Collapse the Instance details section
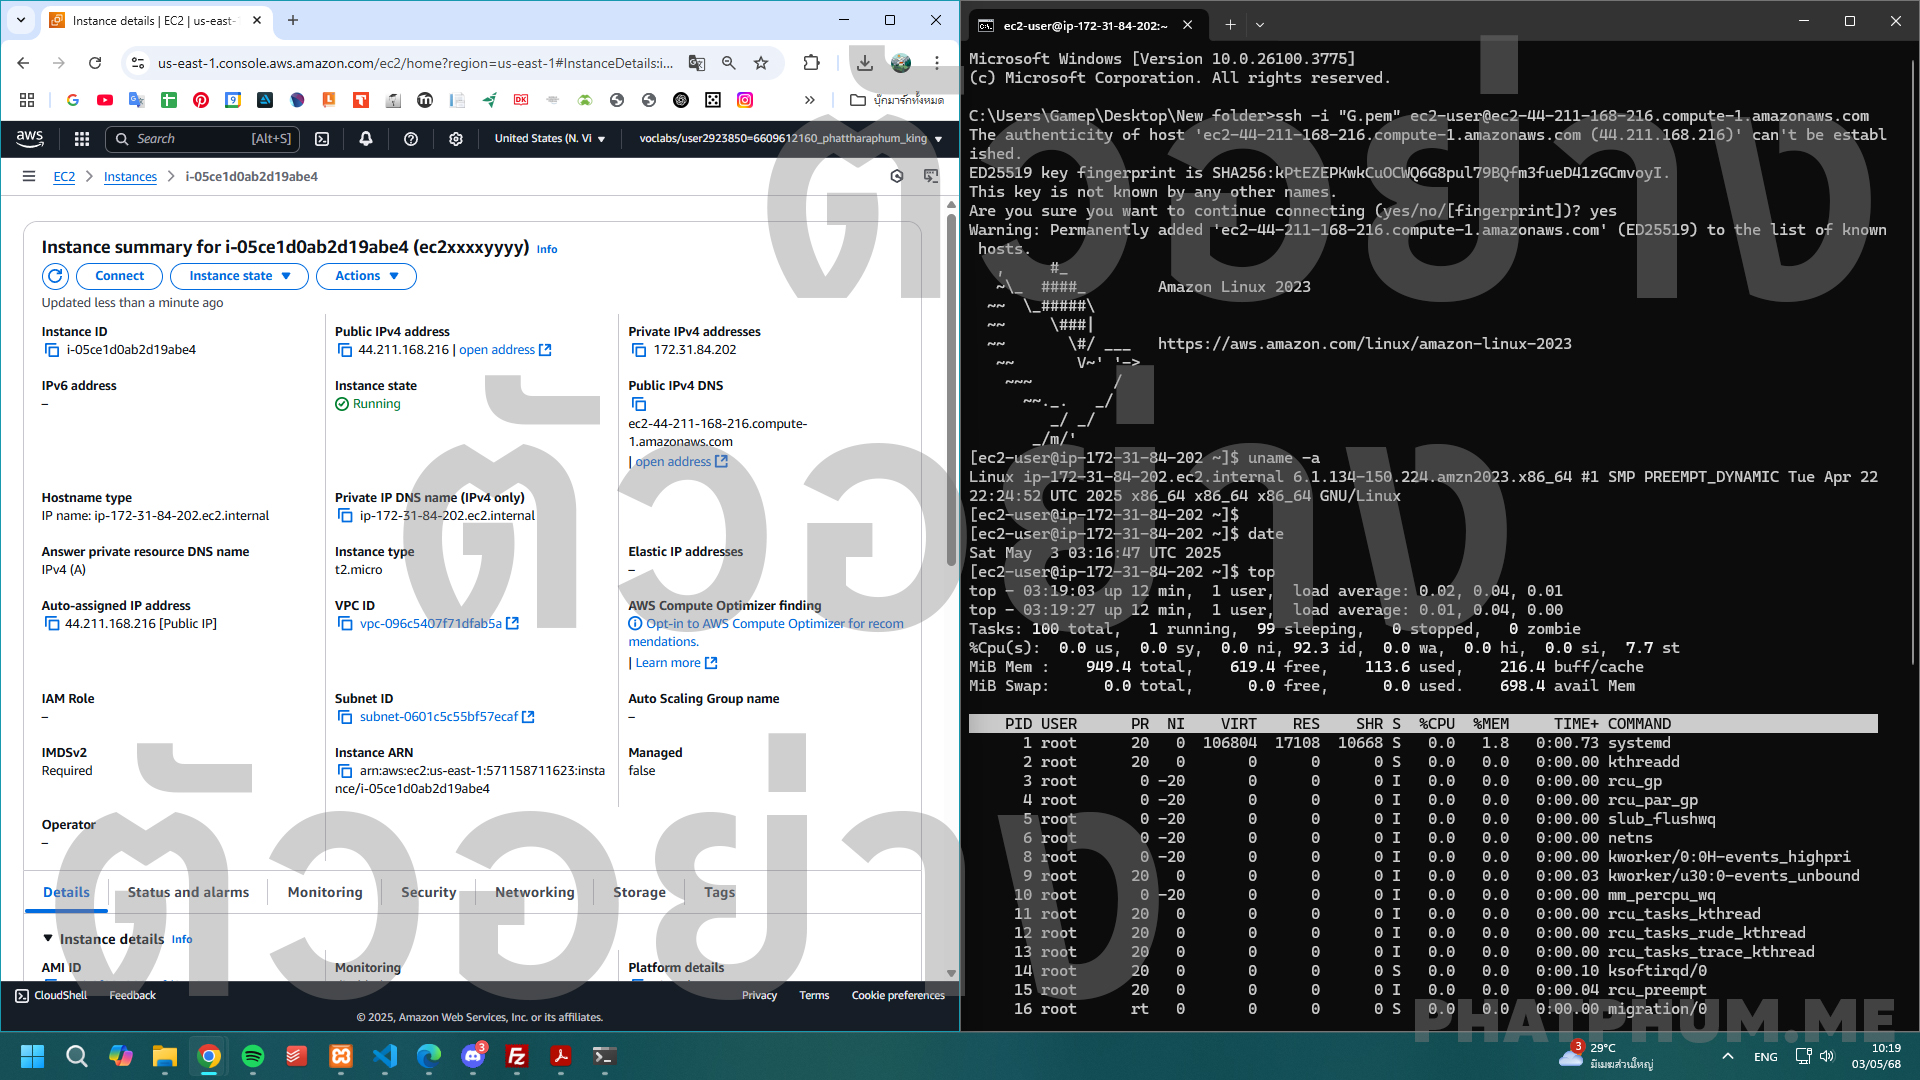Image resolution: width=1920 pixels, height=1080 pixels. tap(47, 938)
